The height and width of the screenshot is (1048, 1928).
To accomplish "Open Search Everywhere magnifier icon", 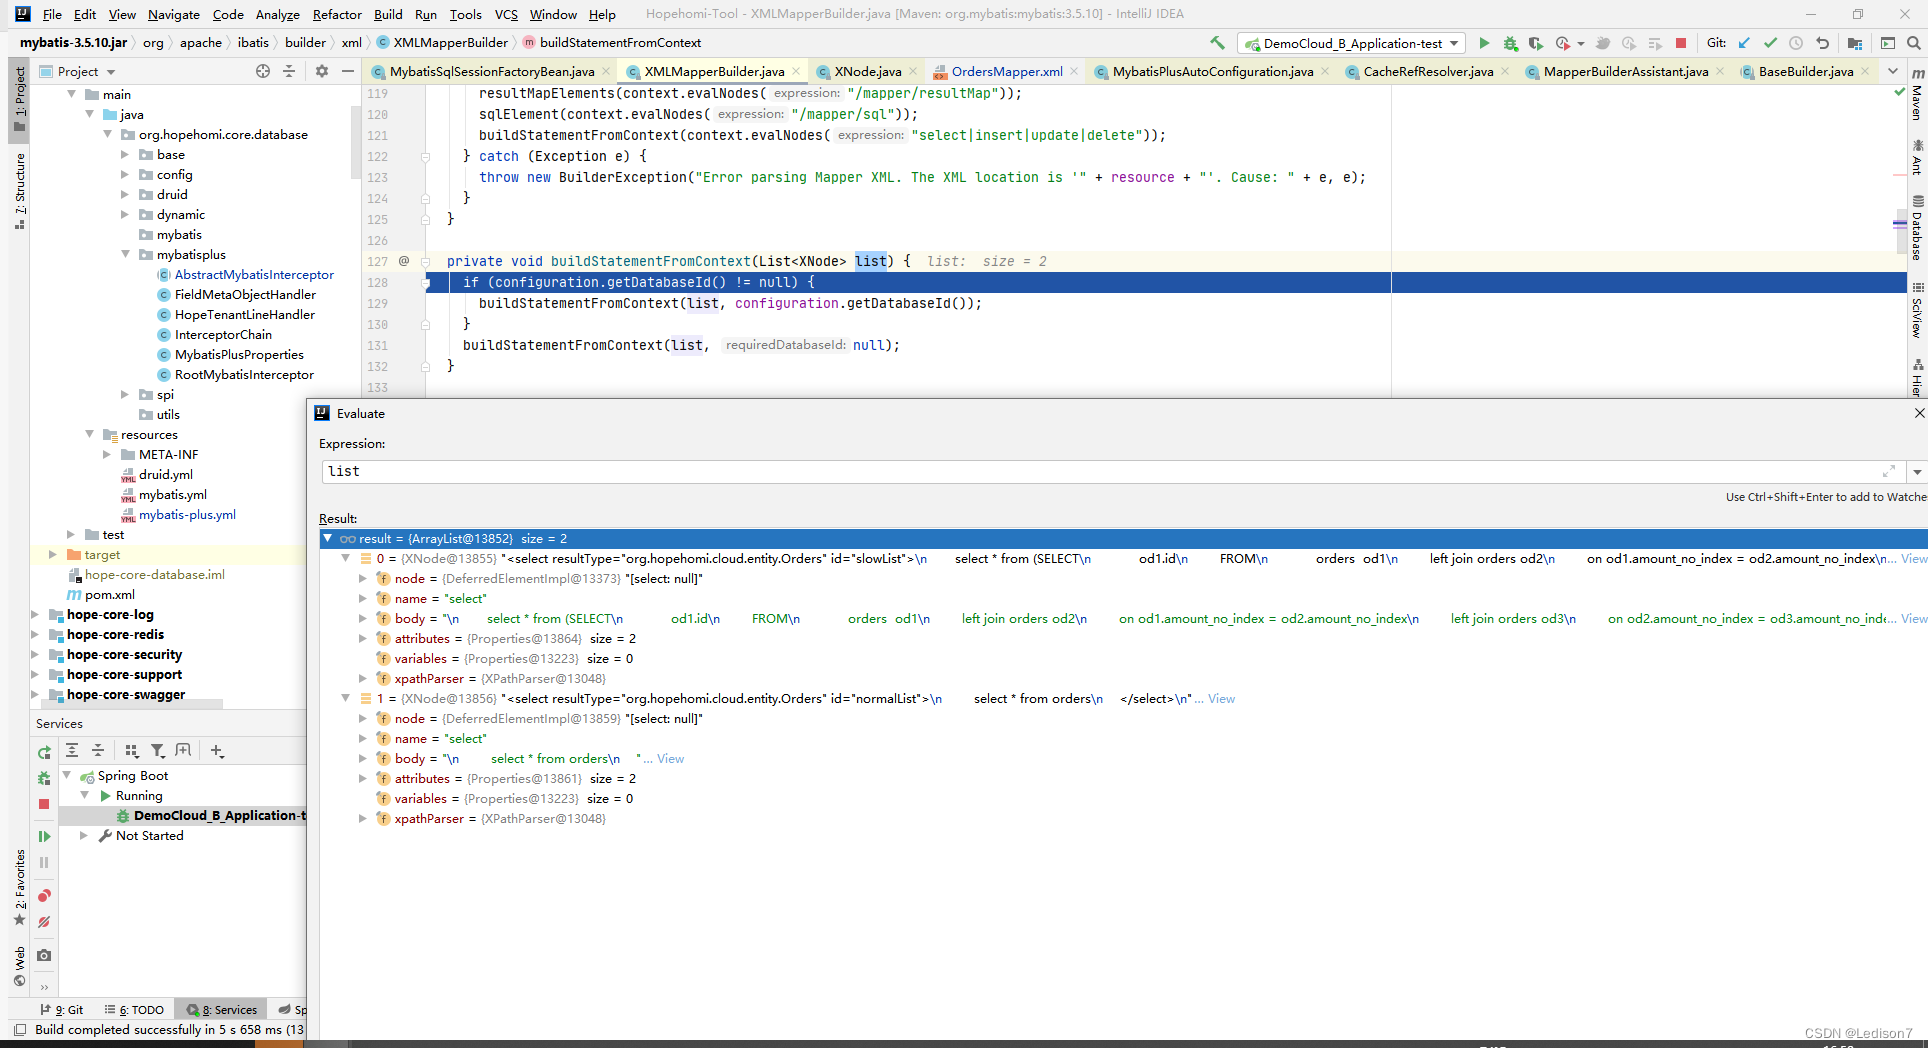I will pyautogui.click(x=1914, y=43).
